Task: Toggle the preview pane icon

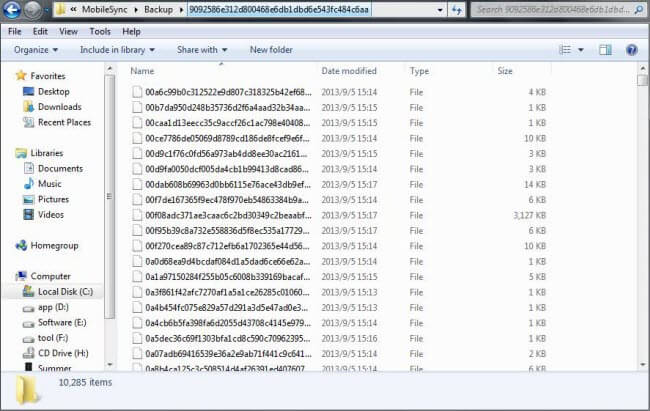Action: click(x=605, y=50)
